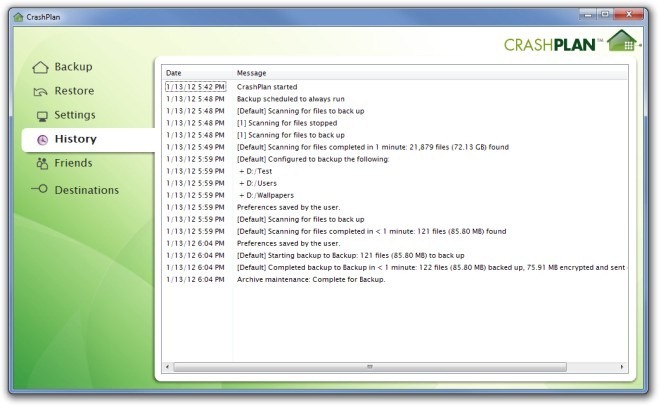
Task: Click the Friends people icon
Action: 42,163
